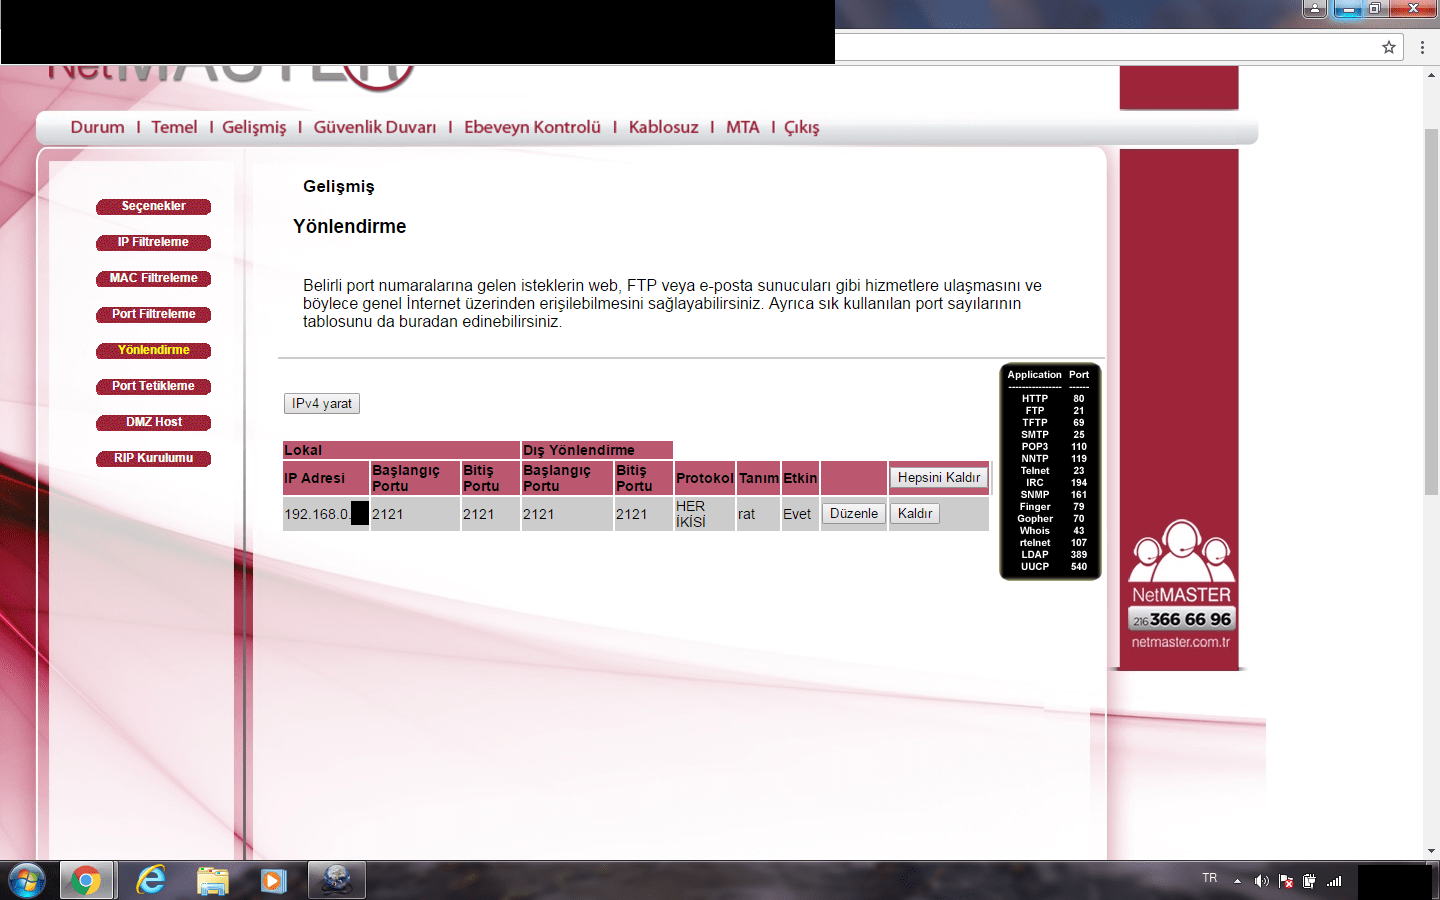Open Action Center flag tray icon
1440x900 pixels.
1286,881
